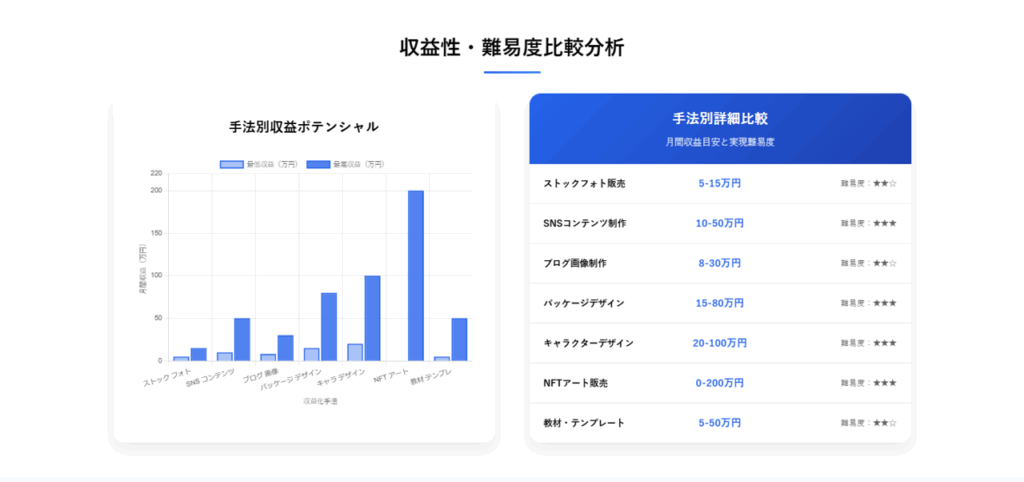Click the ストック フォト dark blue bar
The image size is (1024, 482).
coord(199,354)
